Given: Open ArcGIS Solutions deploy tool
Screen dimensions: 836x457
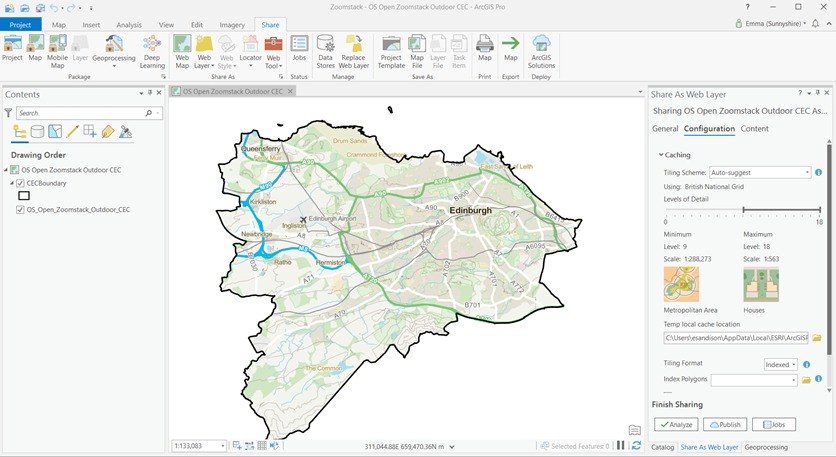Looking at the screenshot, I should tap(541, 51).
